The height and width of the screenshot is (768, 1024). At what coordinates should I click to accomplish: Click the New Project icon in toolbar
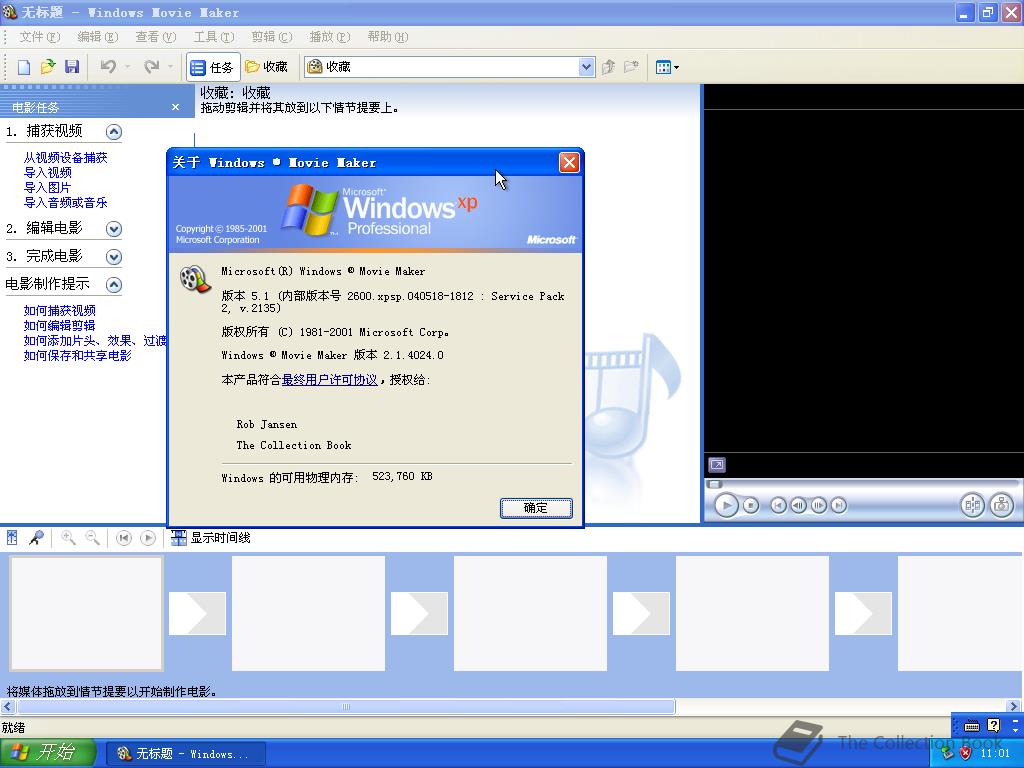point(24,67)
